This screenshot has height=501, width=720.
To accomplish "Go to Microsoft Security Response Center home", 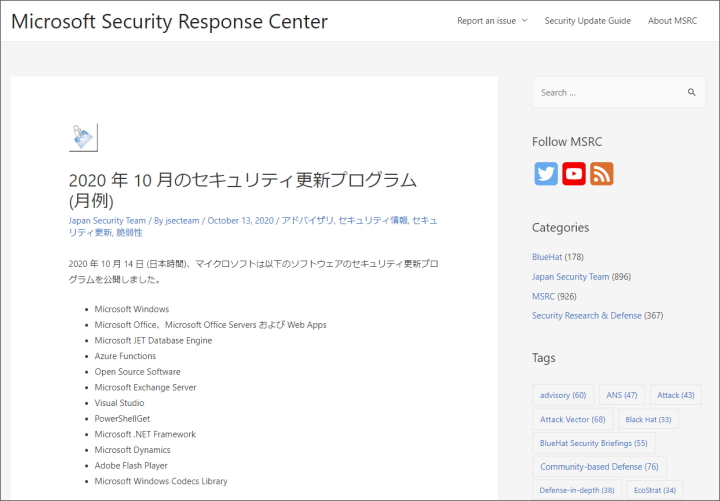I will tap(169, 21).
